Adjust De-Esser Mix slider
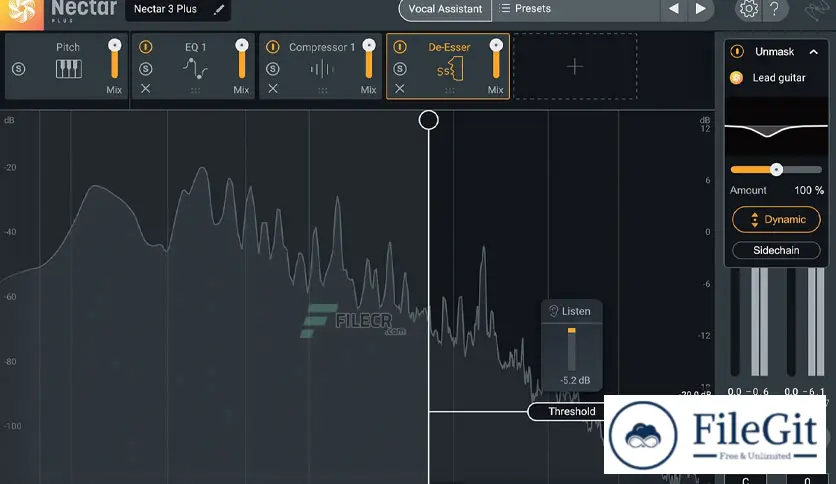The image size is (836, 484). coord(496,59)
